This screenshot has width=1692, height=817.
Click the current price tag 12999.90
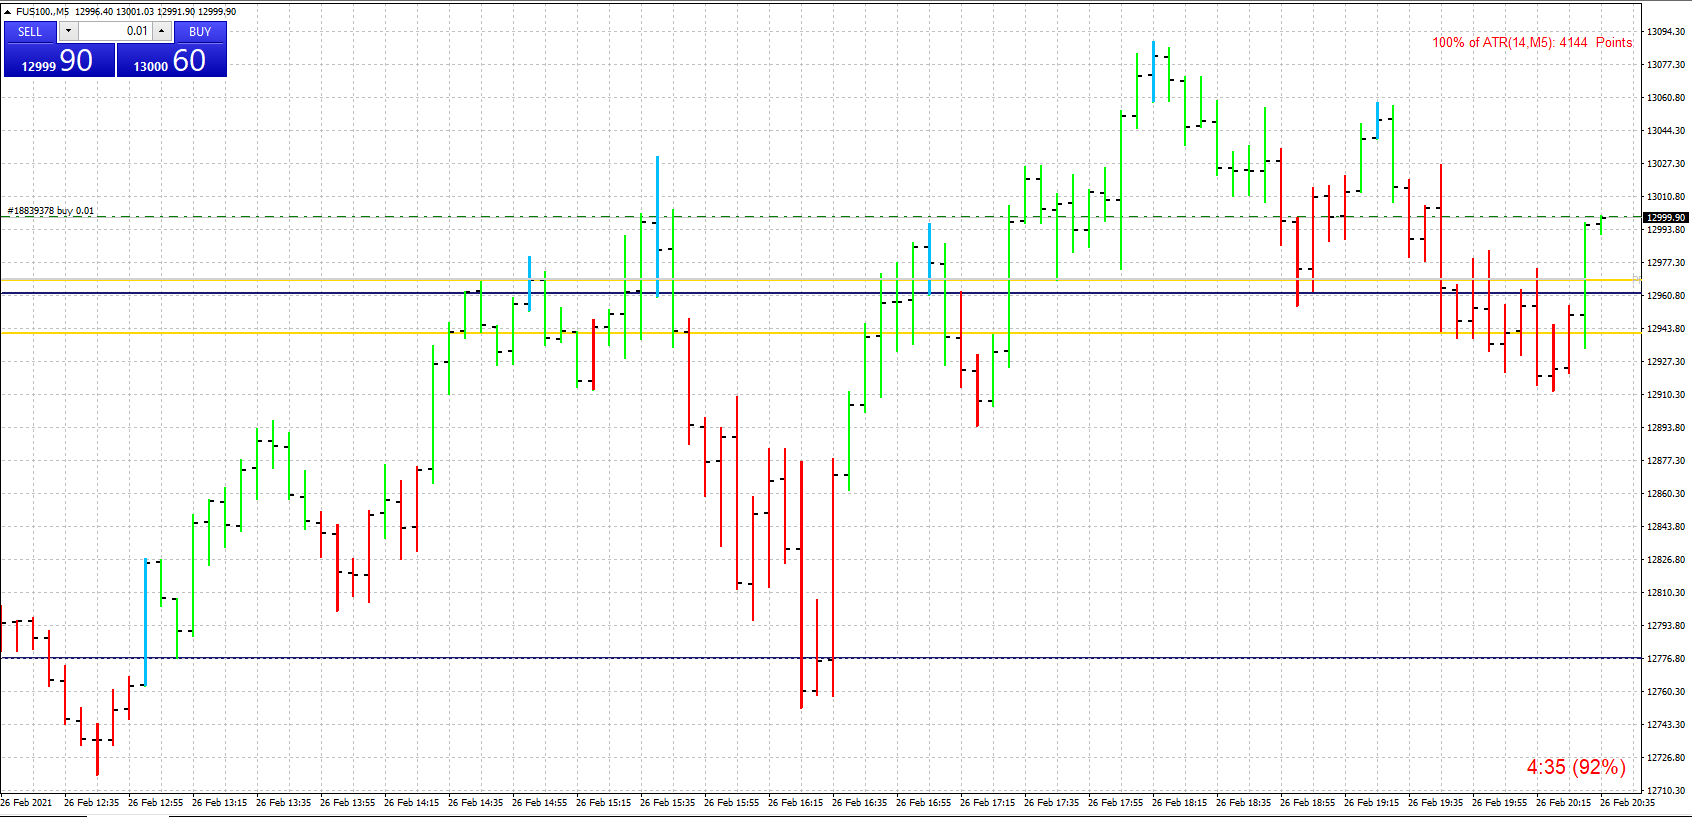pyautogui.click(x=1666, y=217)
